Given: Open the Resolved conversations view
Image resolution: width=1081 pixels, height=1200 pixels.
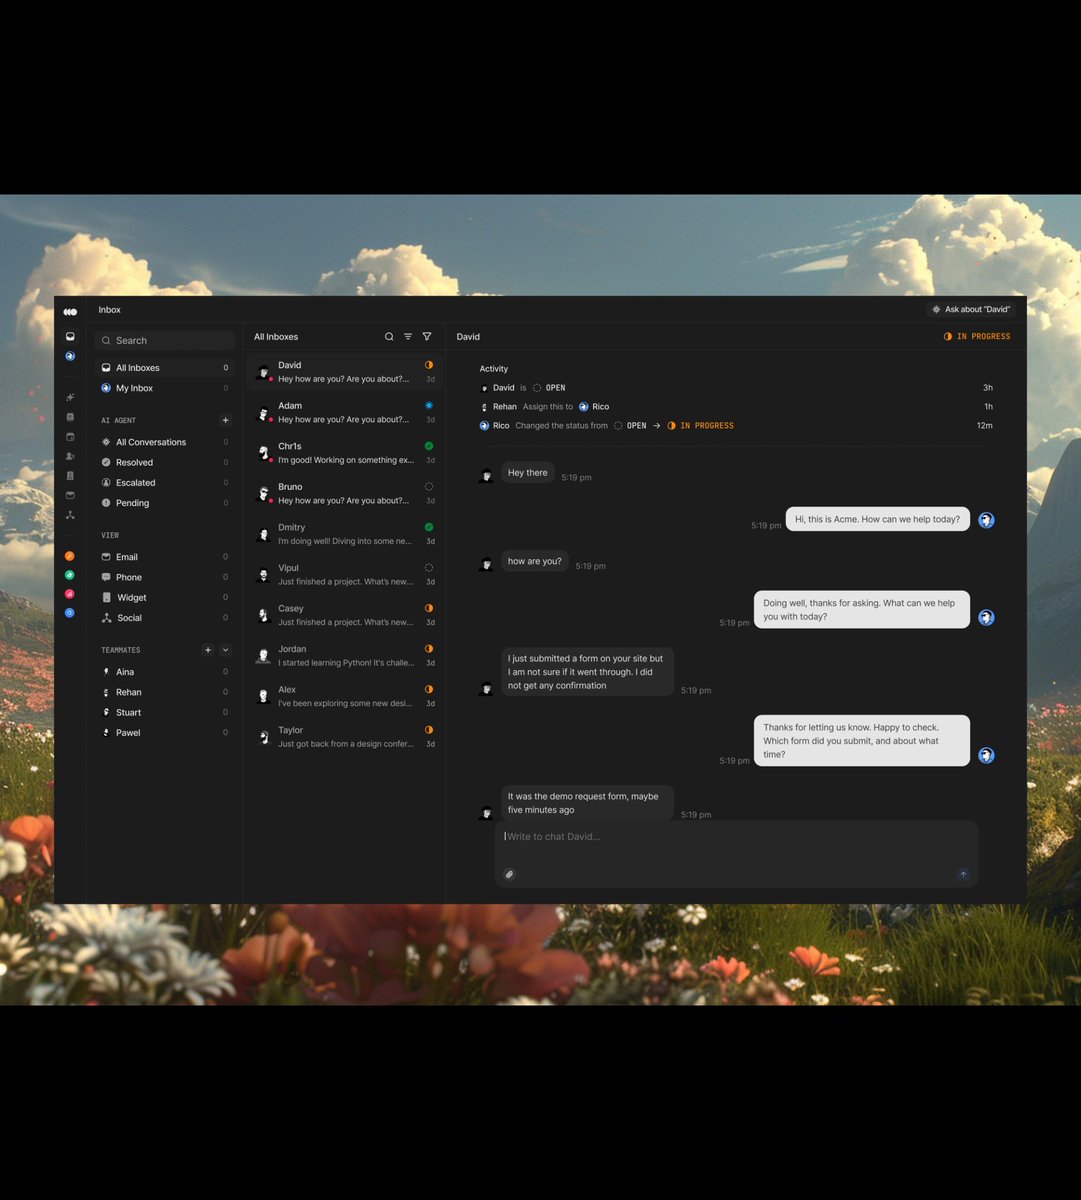Looking at the screenshot, I should tap(165, 462).
